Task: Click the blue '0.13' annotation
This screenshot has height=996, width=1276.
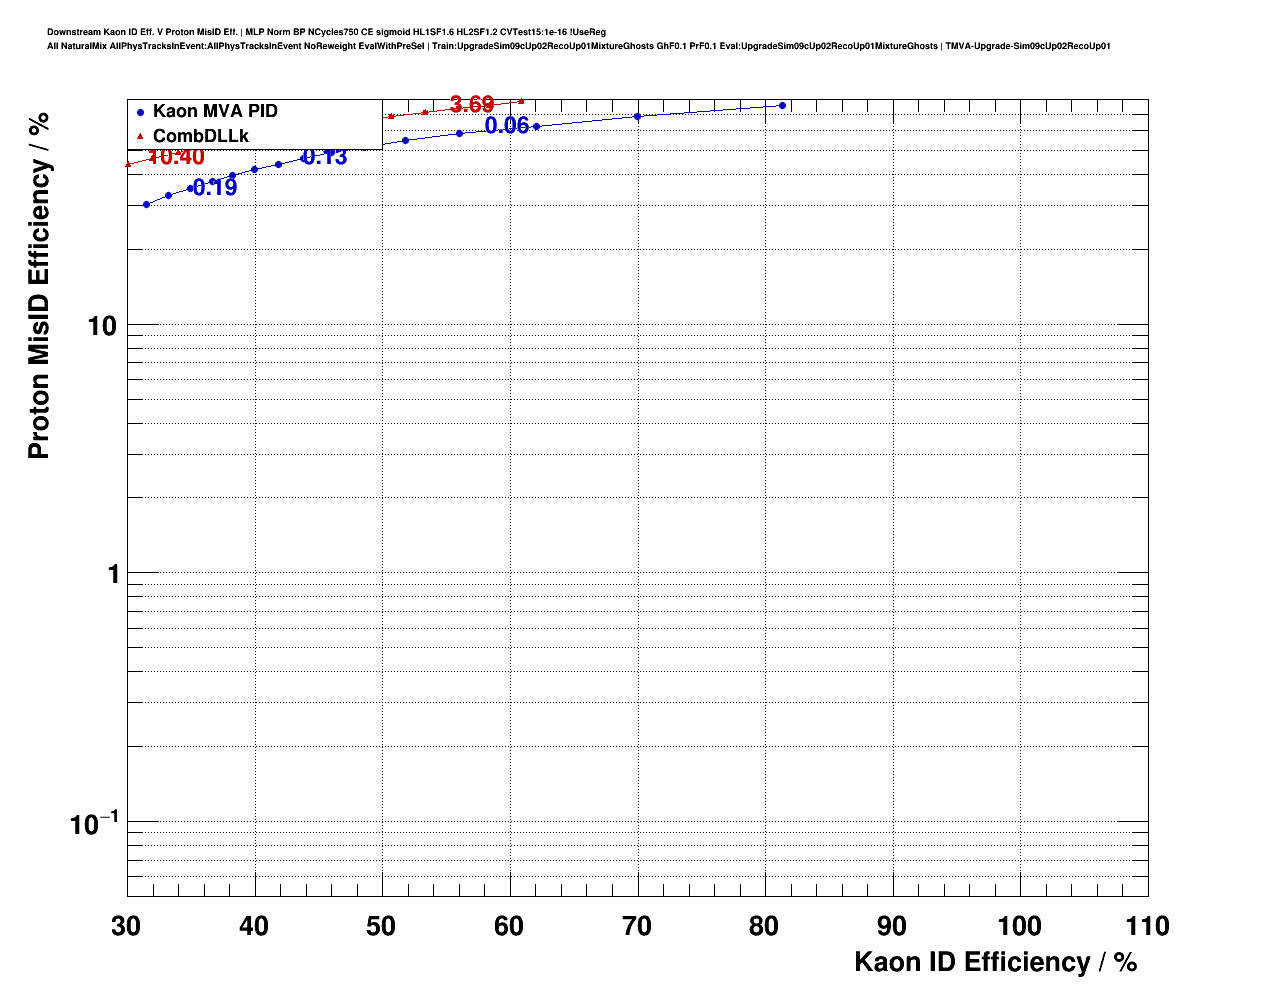Action: [325, 157]
